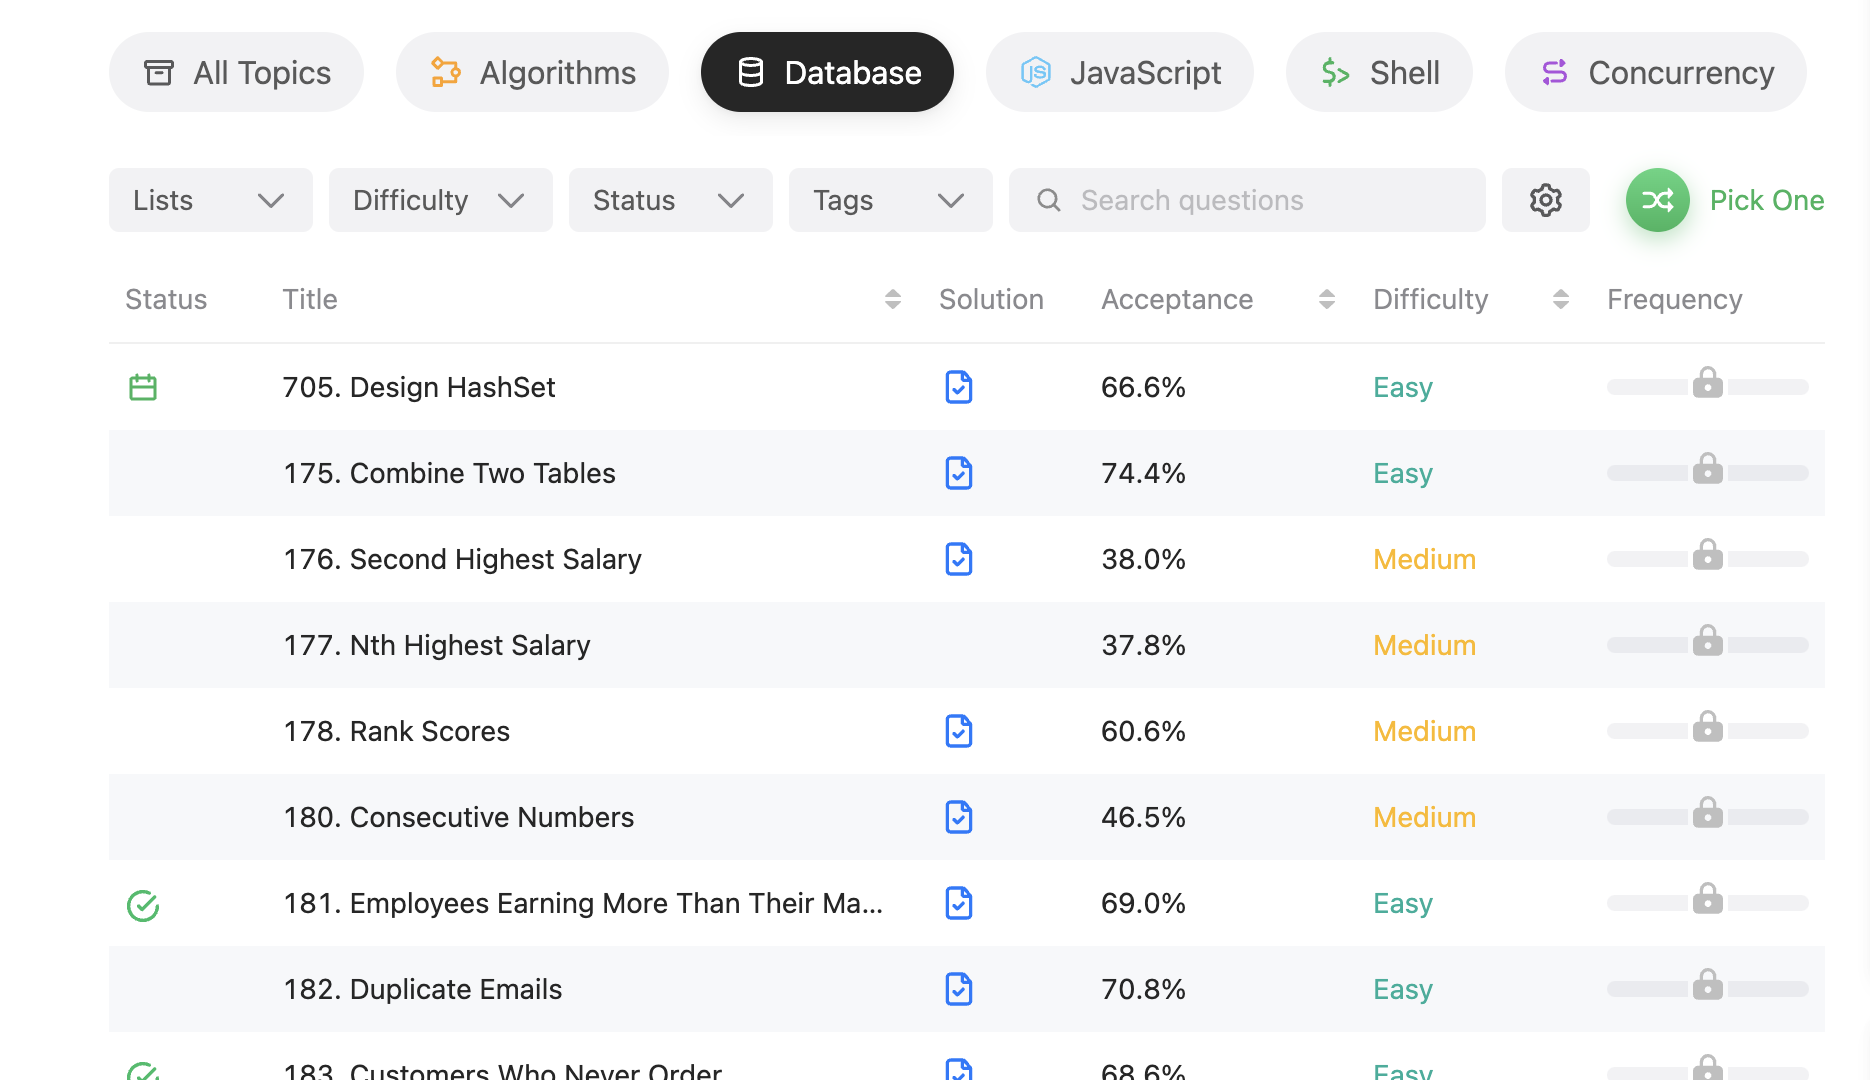
Task: Click frequency lock for Employees Earning More
Action: (1707, 898)
